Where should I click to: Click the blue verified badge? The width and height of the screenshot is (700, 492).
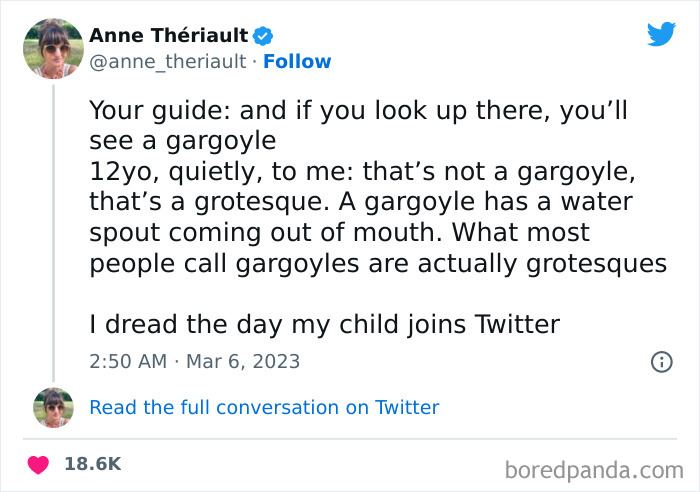click(263, 36)
